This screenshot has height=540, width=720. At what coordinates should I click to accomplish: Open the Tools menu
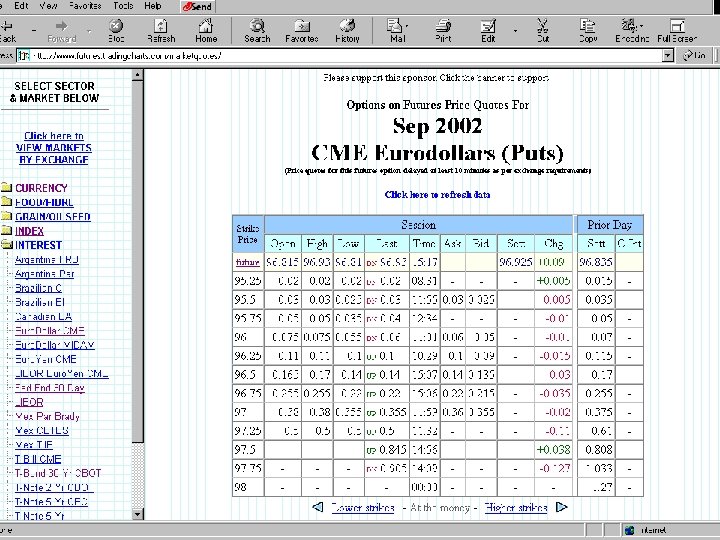point(123,6)
